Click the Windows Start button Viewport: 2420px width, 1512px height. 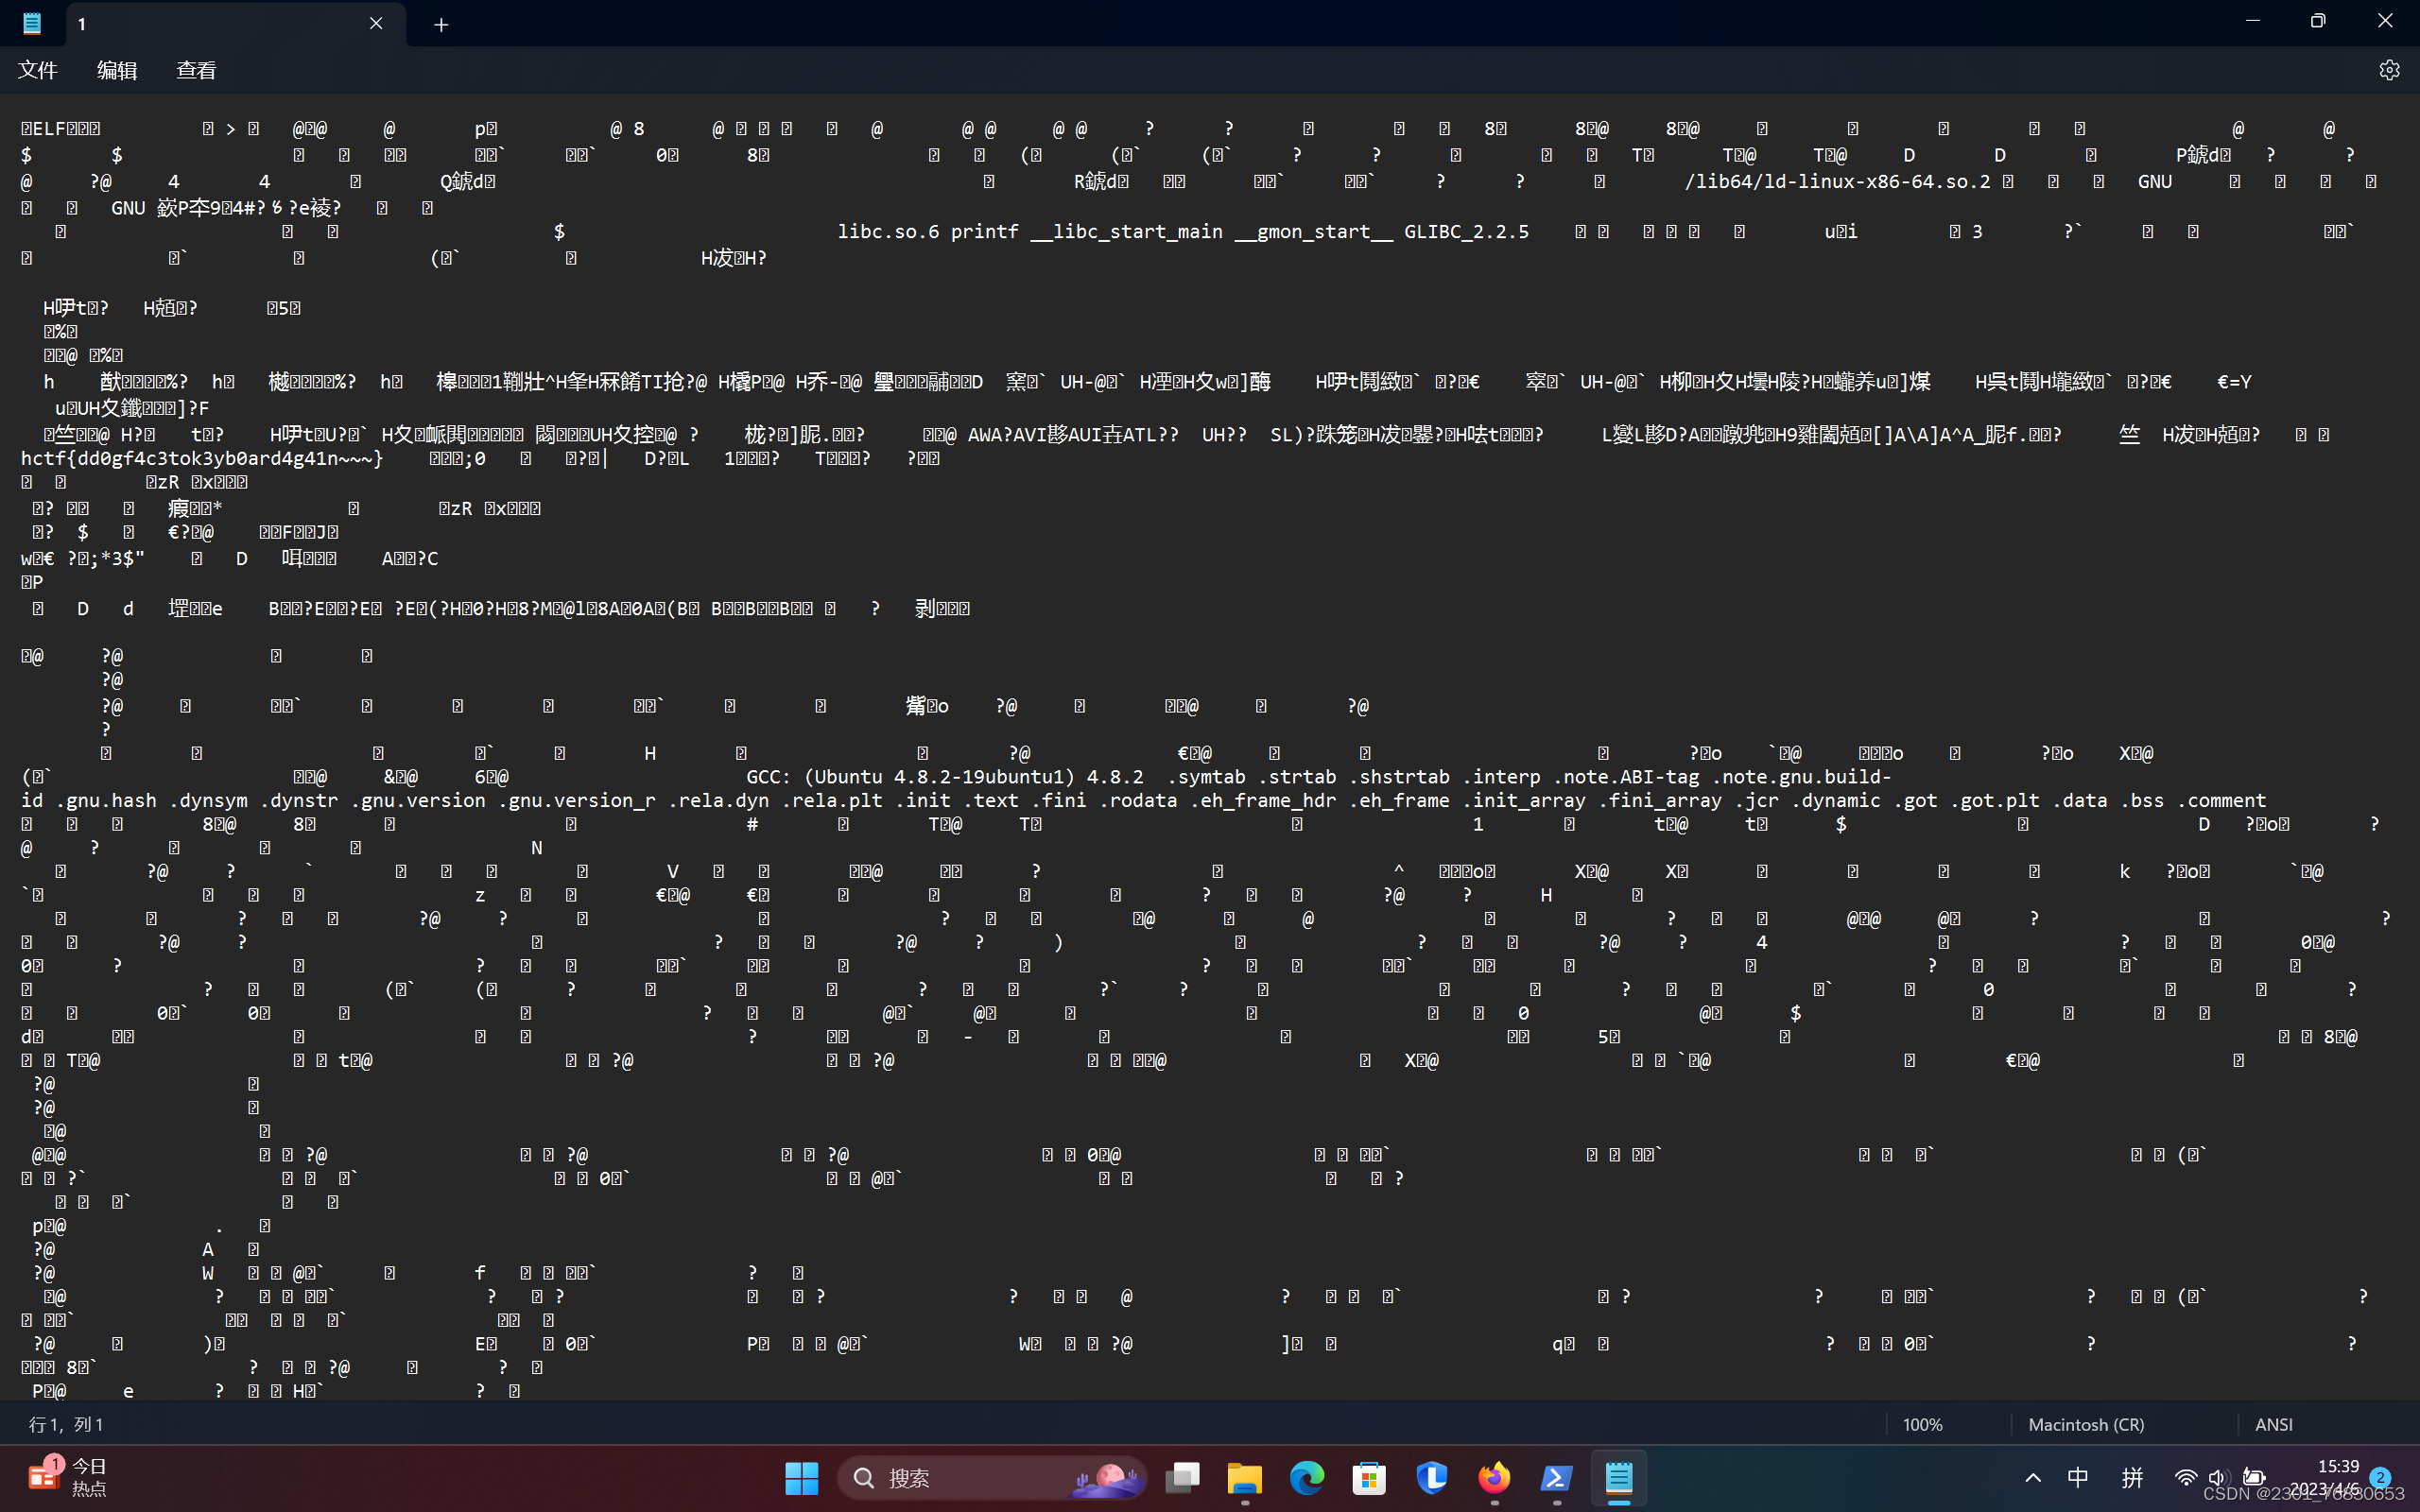click(801, 1478)
